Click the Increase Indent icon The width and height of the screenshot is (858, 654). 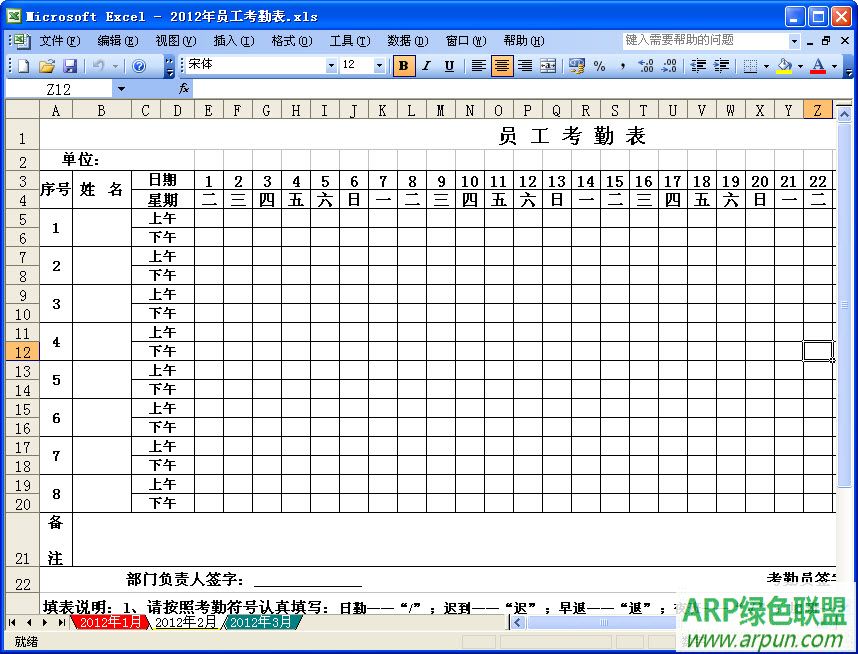tap(722, 65)
